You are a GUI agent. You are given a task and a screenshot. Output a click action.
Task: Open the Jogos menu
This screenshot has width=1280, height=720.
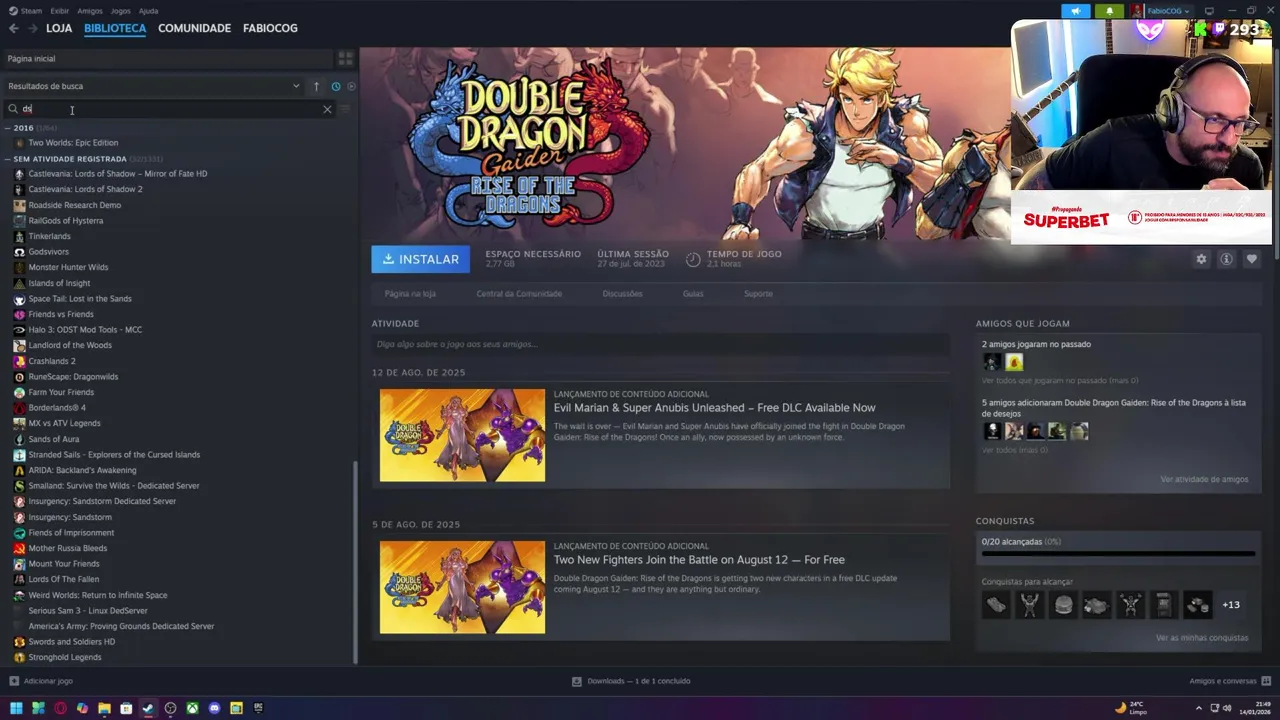120,11
